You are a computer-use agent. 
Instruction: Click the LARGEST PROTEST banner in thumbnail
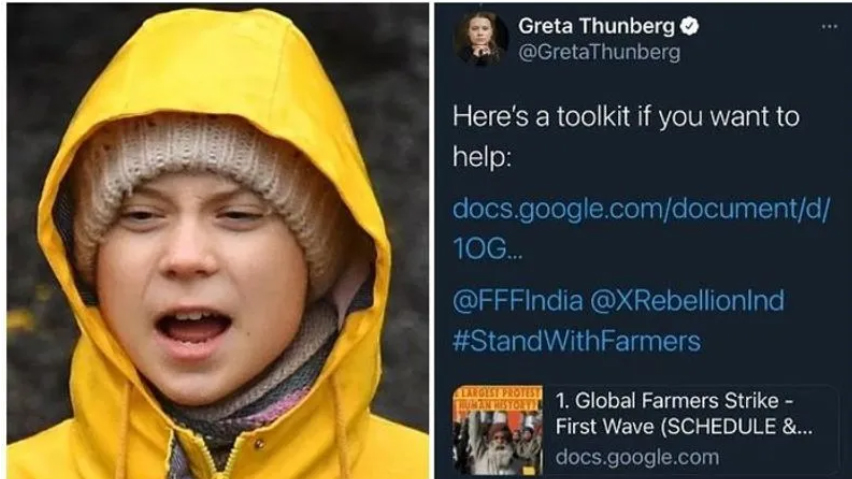[498, 398]
